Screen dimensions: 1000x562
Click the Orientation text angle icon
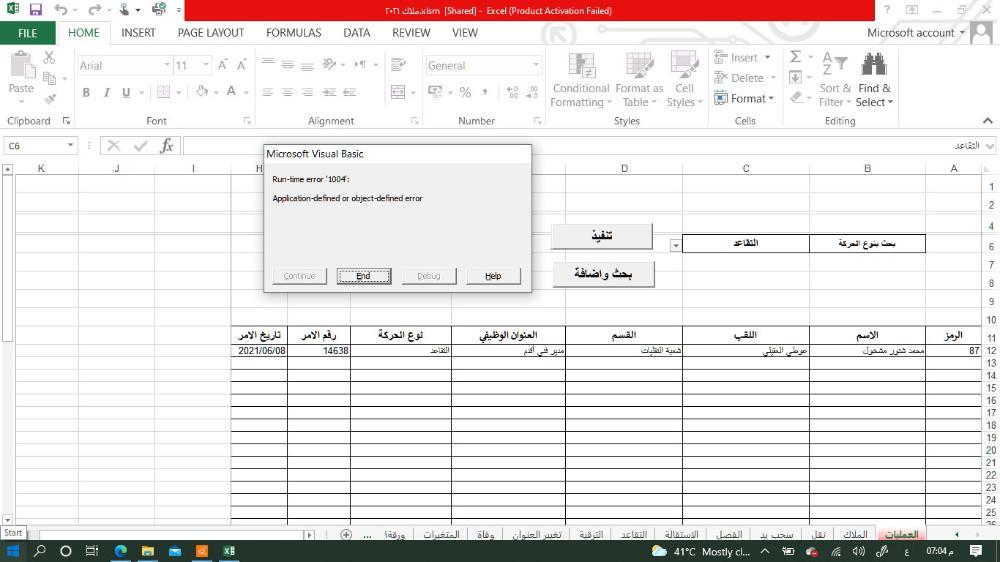329,64
